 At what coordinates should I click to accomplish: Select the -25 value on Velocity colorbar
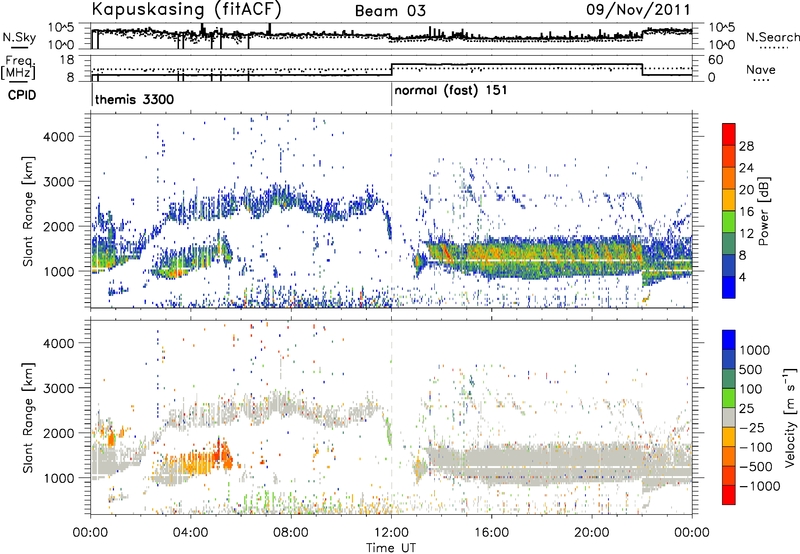click(x=752, y=428)
